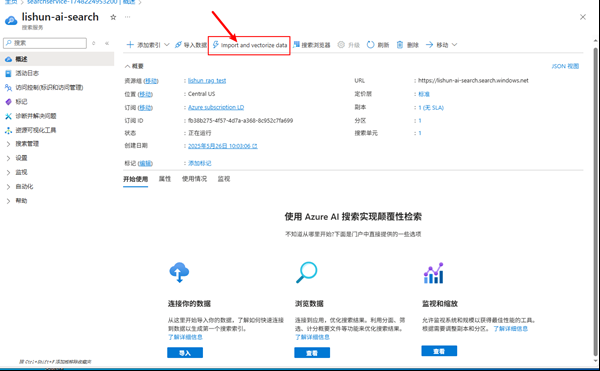Click the favorite star next to lishun-ai-search
This screenshot has width=600, height=371.
coord(113,17)
